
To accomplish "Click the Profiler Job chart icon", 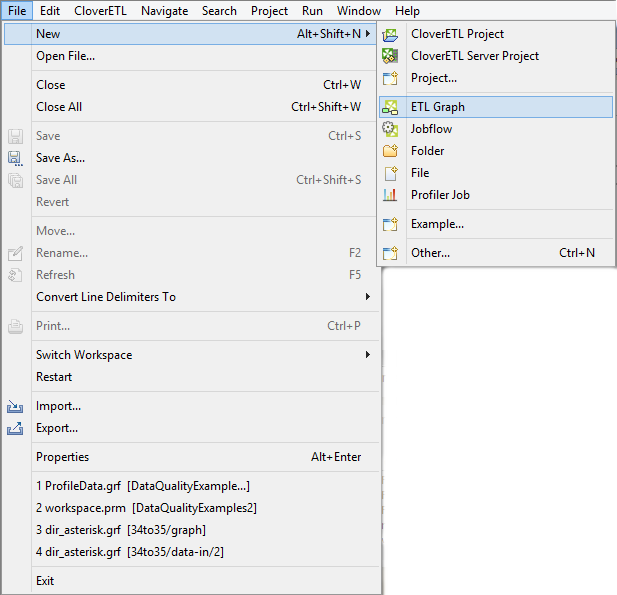I will pos(390,195).
